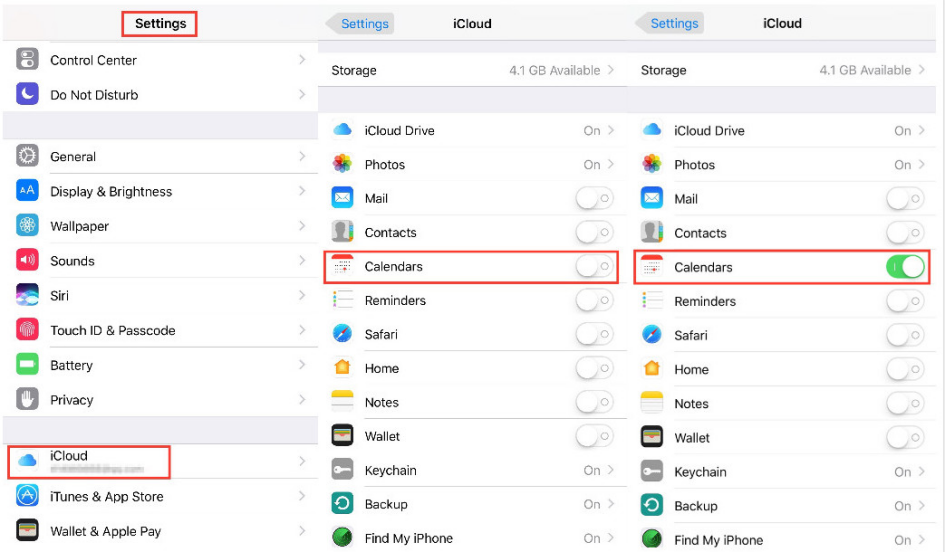Tap Backup icon in middle iCloud panel
This screenshot has height=552, width=945.
[342, 504]
